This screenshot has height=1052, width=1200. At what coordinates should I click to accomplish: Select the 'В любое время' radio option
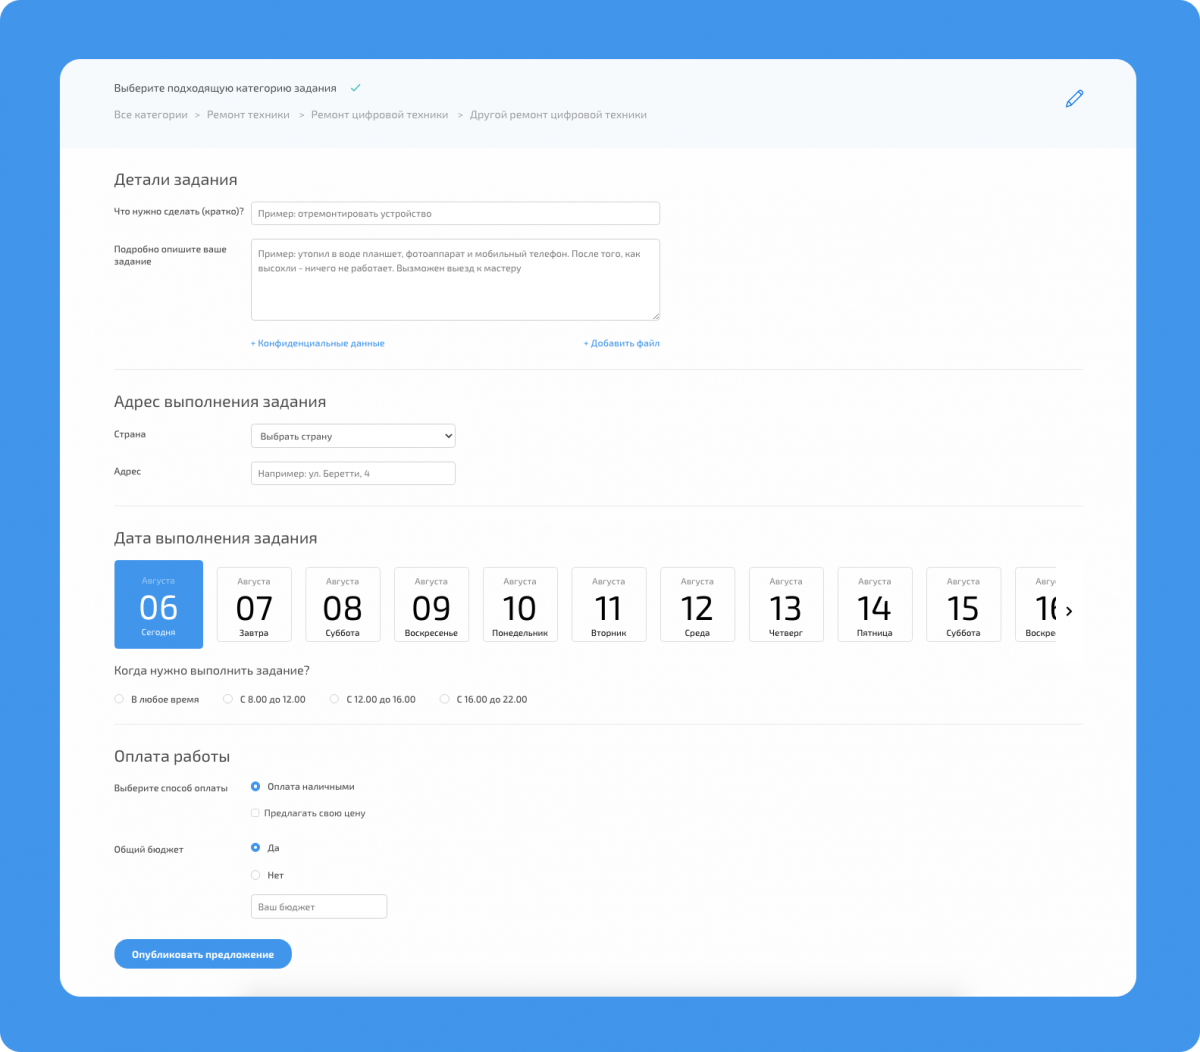119,699
